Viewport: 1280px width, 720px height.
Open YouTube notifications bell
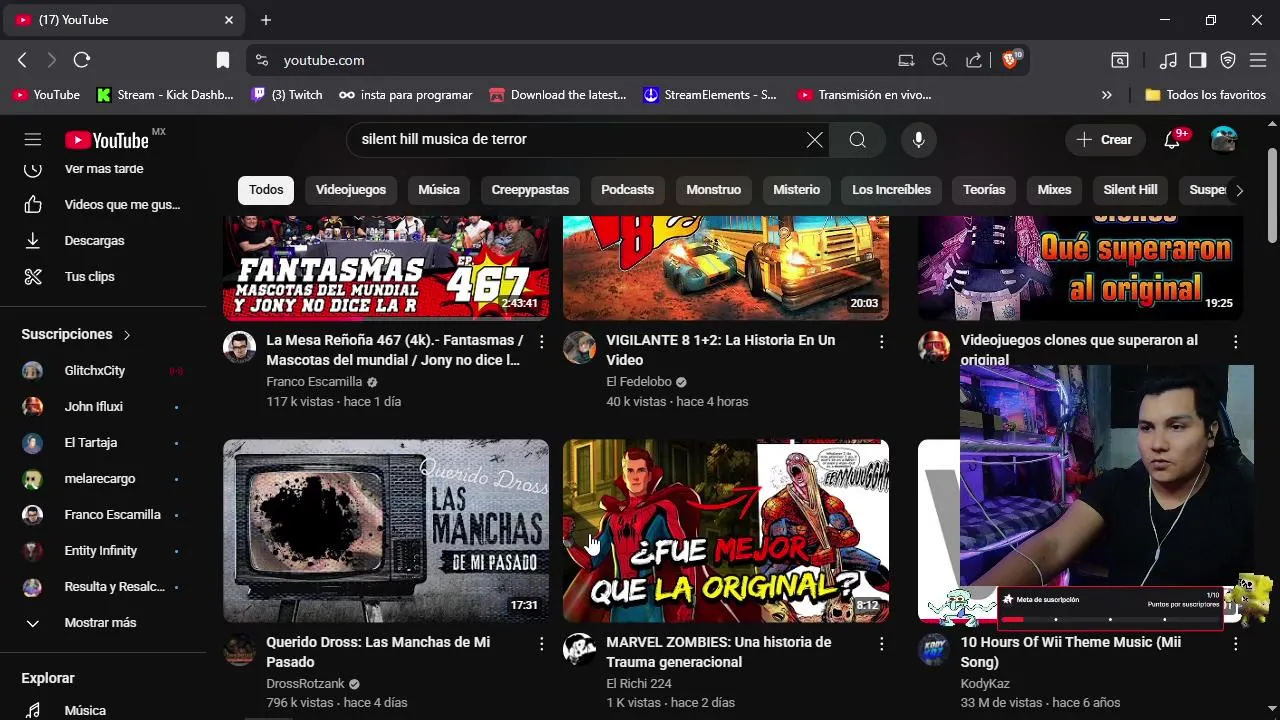1172,140
